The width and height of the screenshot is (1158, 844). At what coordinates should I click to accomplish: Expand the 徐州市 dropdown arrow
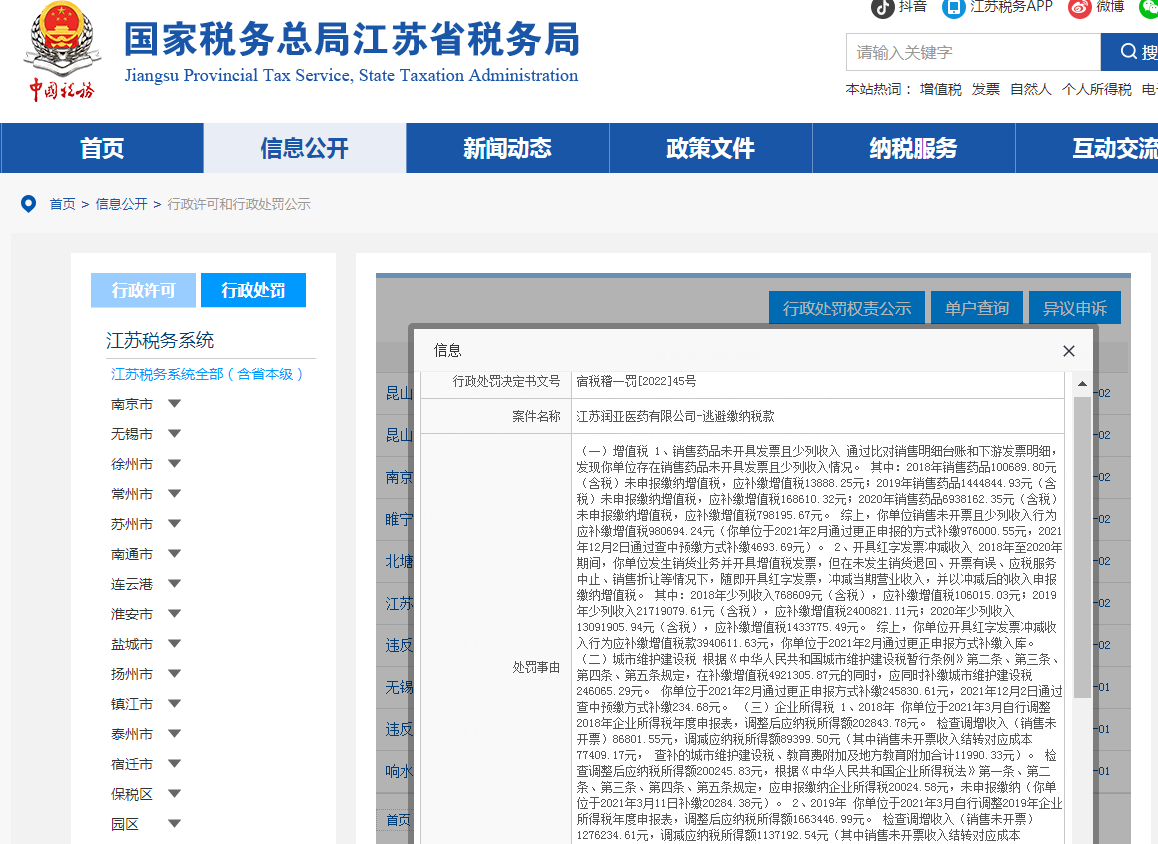click(174, 464)
